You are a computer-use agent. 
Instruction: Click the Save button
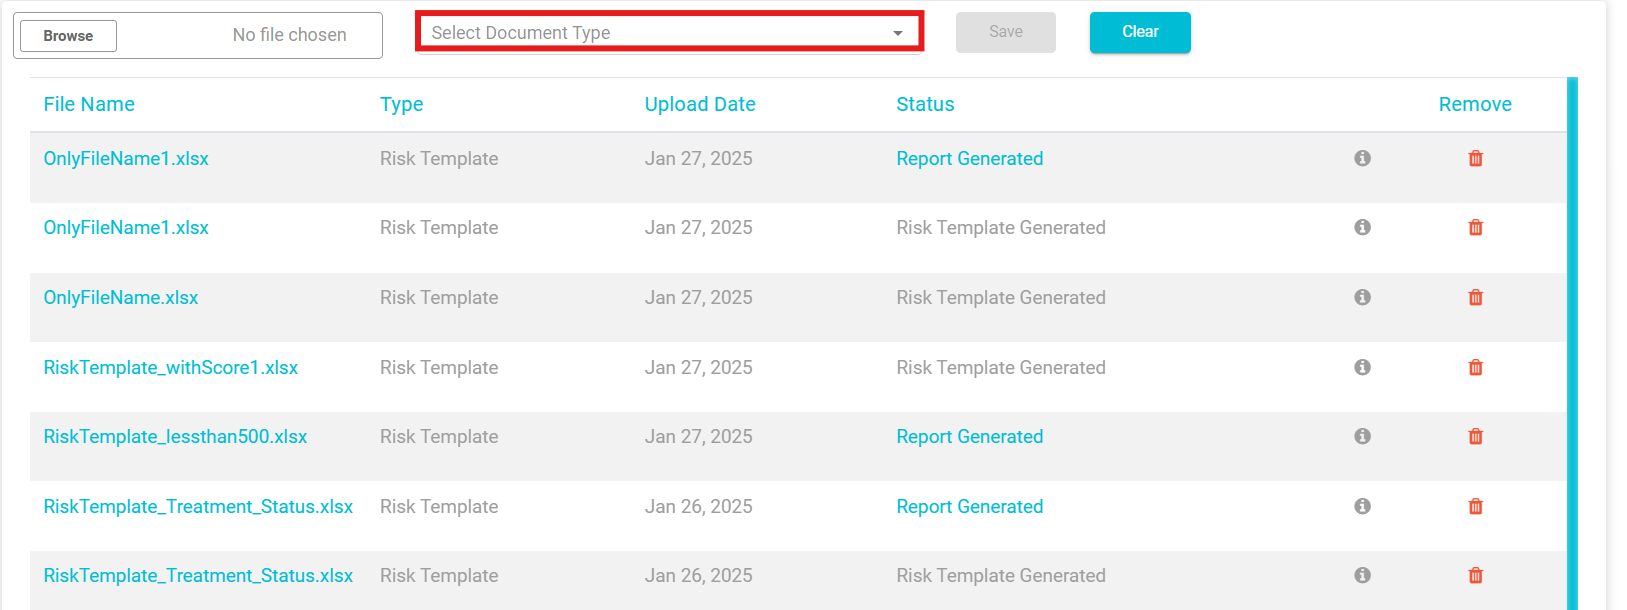[1006, 32]
